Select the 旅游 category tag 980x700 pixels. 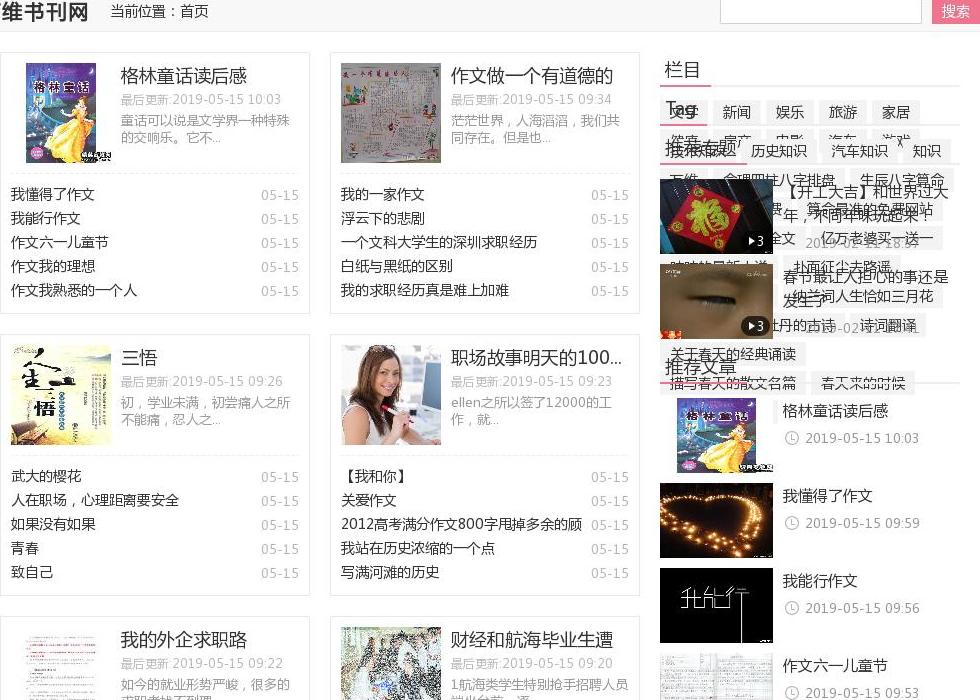click(x=842, y=112)
